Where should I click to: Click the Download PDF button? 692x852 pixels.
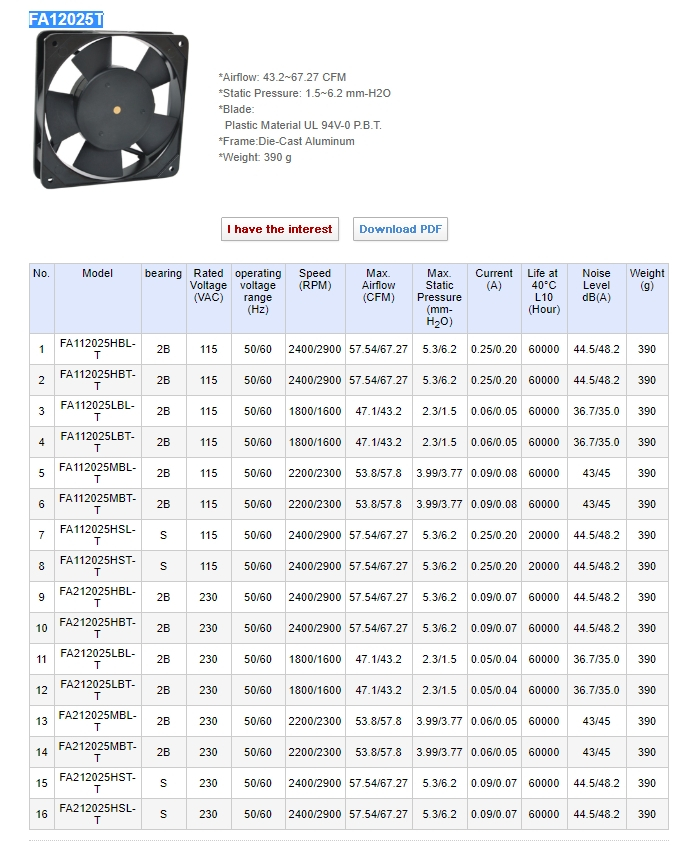(x=400, y=229)
